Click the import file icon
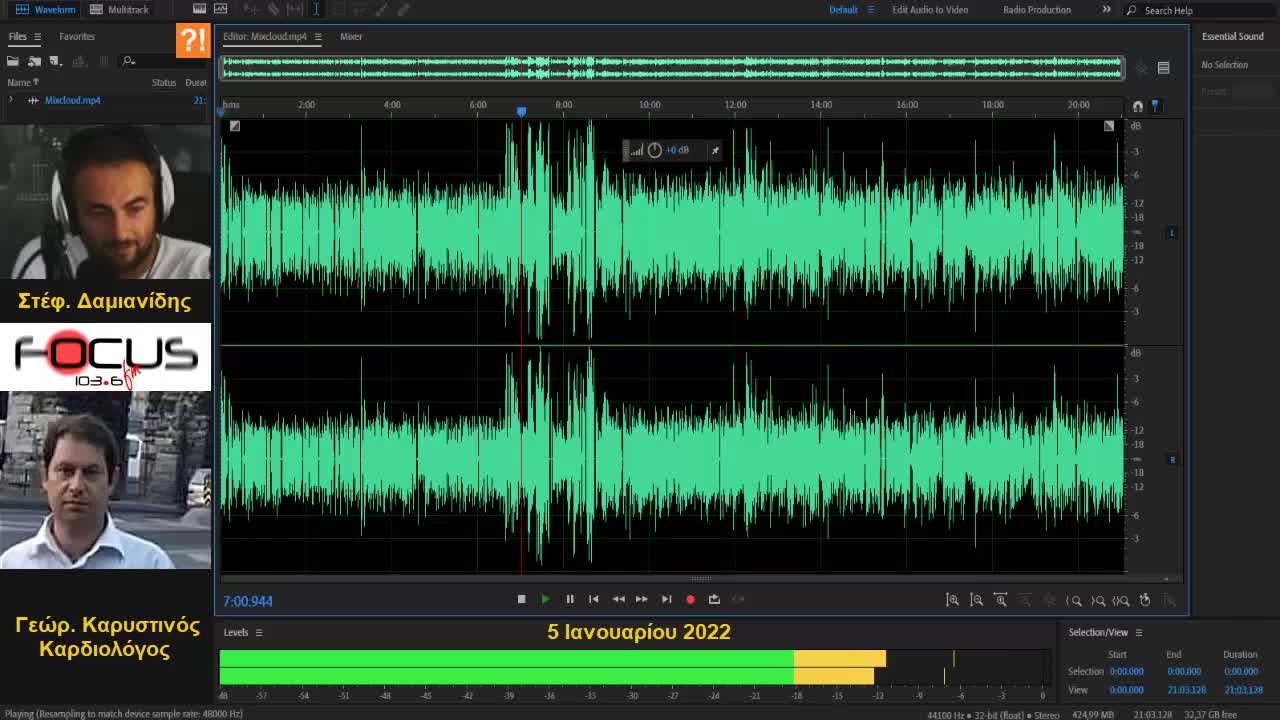This screenshot has width=1280, height=720. click(x=34, y=62)
